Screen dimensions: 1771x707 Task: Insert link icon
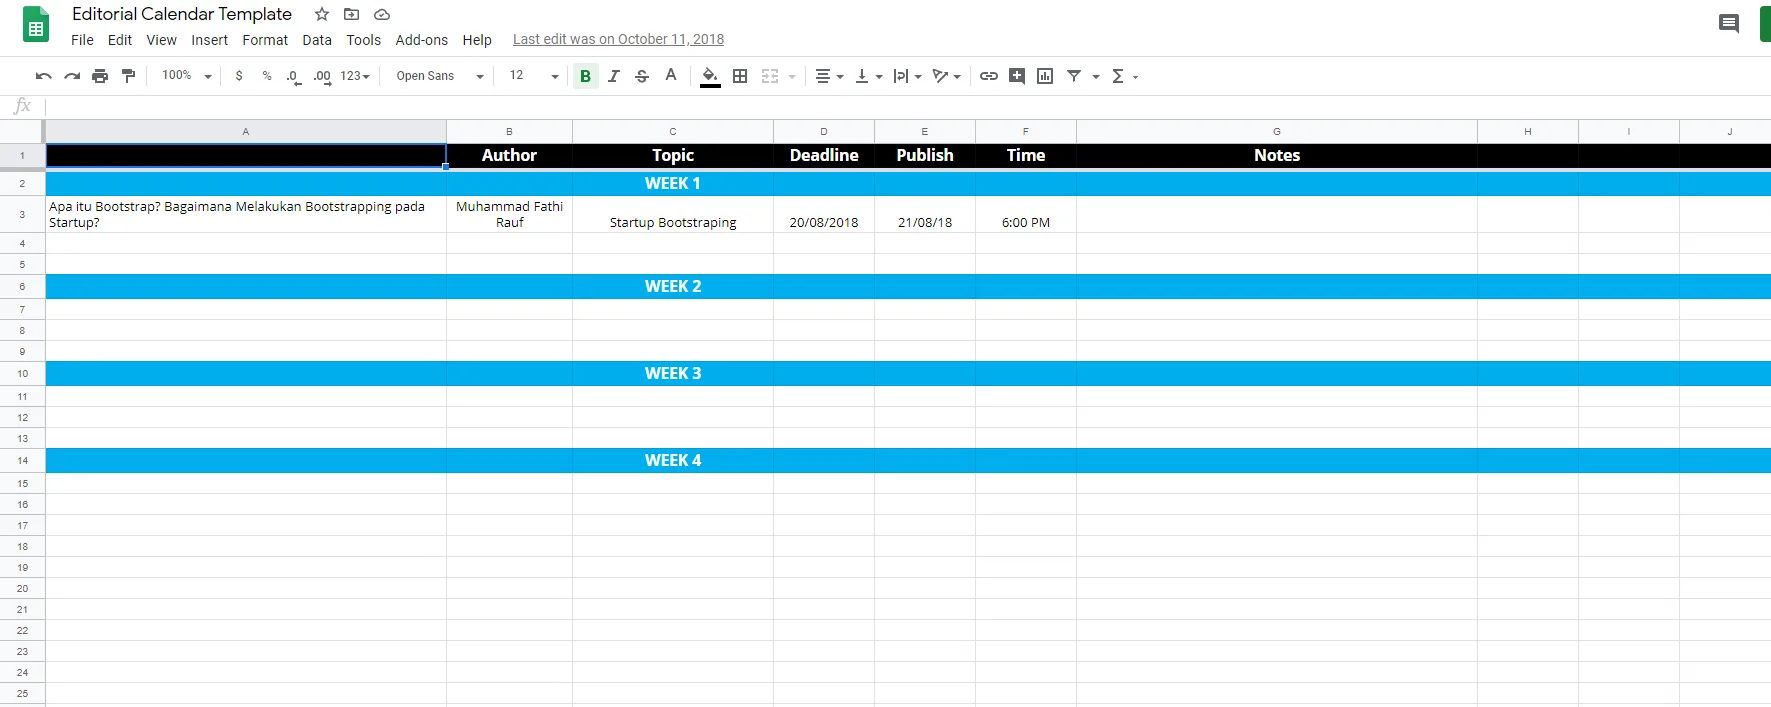pyautogui.click(x=989, y=76)
